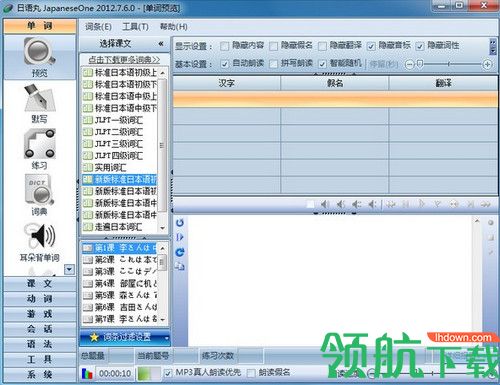The height and width of the screenshot is (385, 500).
Task: Open the 词典 dictionary icon
Action: pyautogui.click(x=39, y=190)
